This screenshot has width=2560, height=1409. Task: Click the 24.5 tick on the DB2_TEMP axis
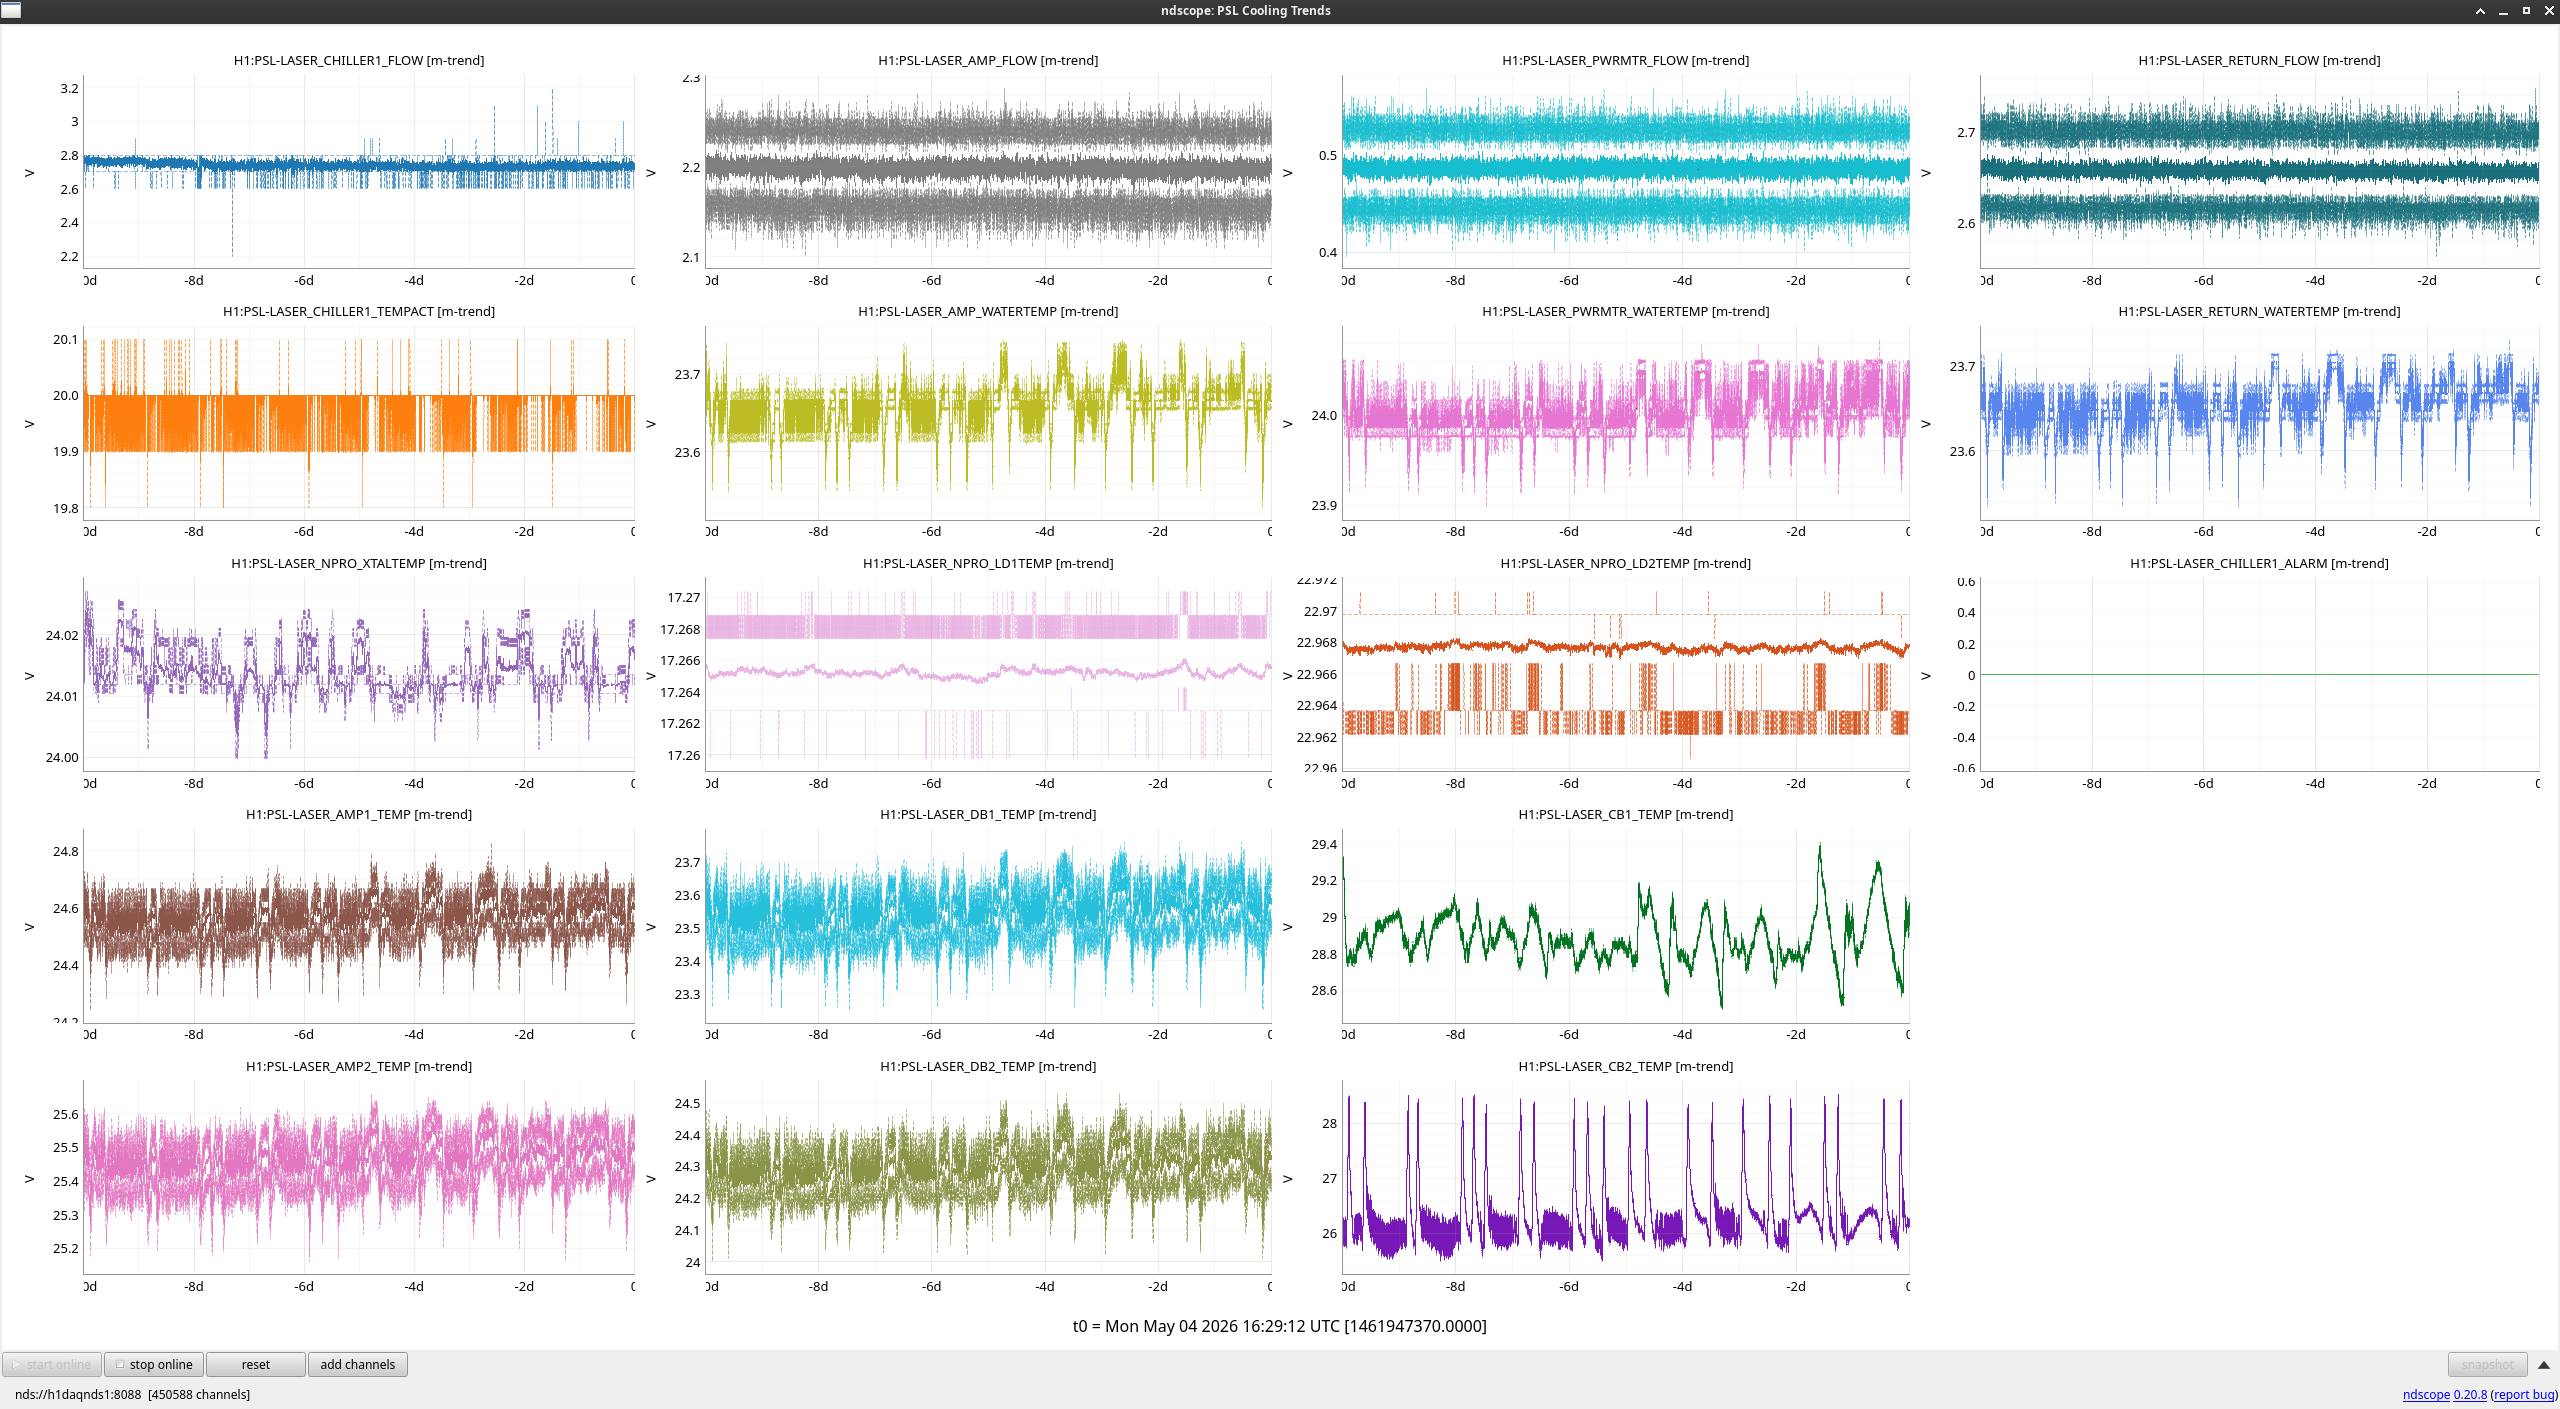688,1104
